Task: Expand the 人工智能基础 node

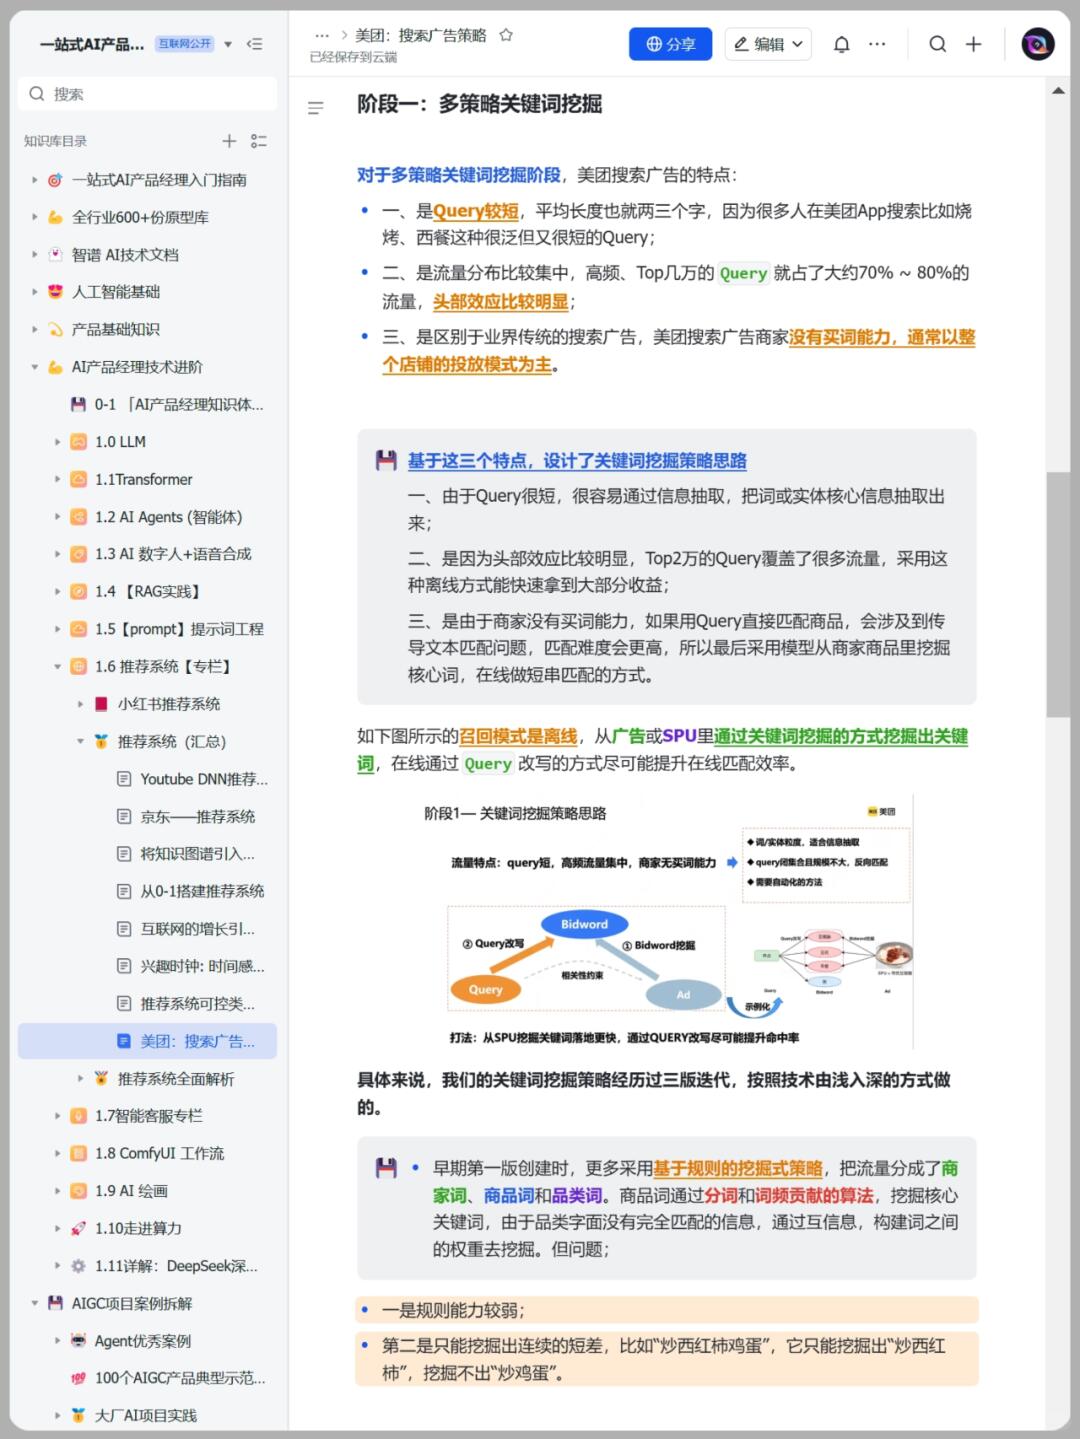Action: pos(34,292)
